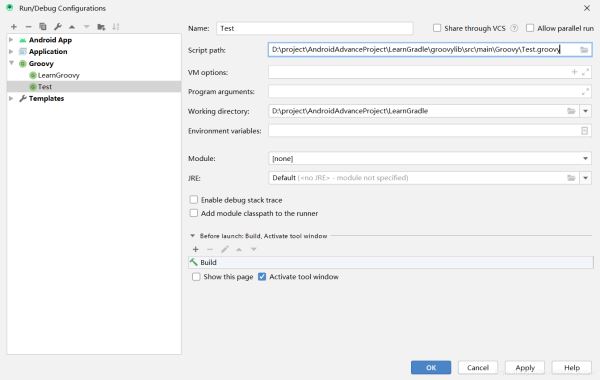Select the Application category
The height and width of the screenshot is (380, 600).
(x=48, y=51)
